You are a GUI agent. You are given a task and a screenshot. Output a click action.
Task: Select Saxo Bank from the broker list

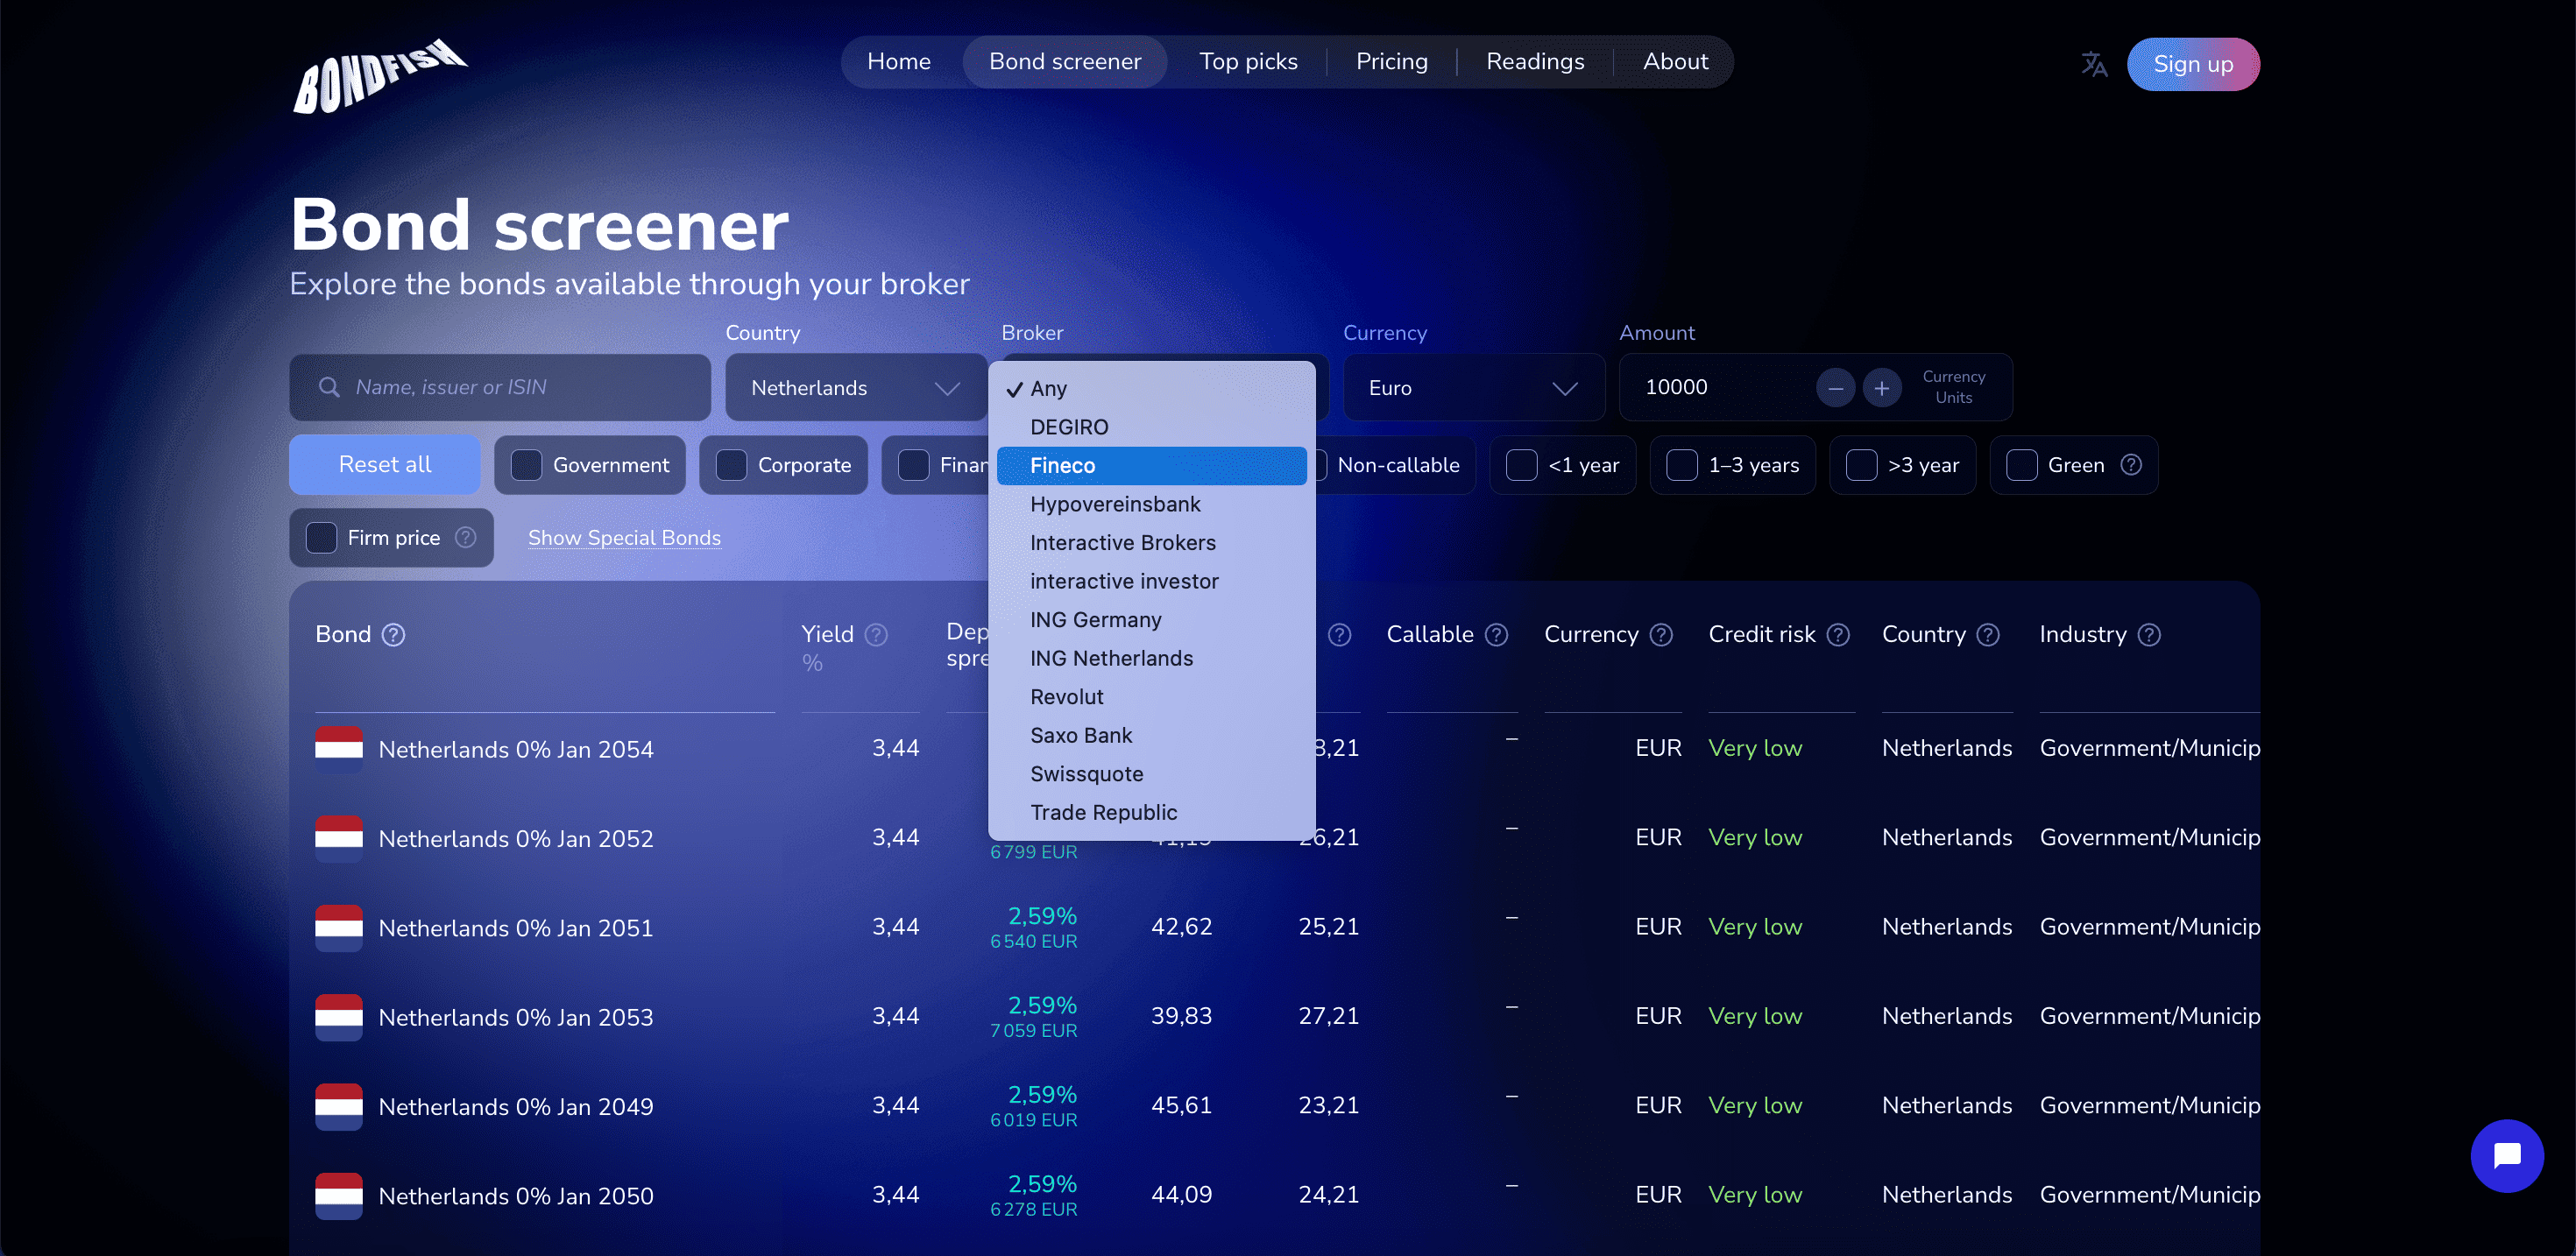(1081, 735)
